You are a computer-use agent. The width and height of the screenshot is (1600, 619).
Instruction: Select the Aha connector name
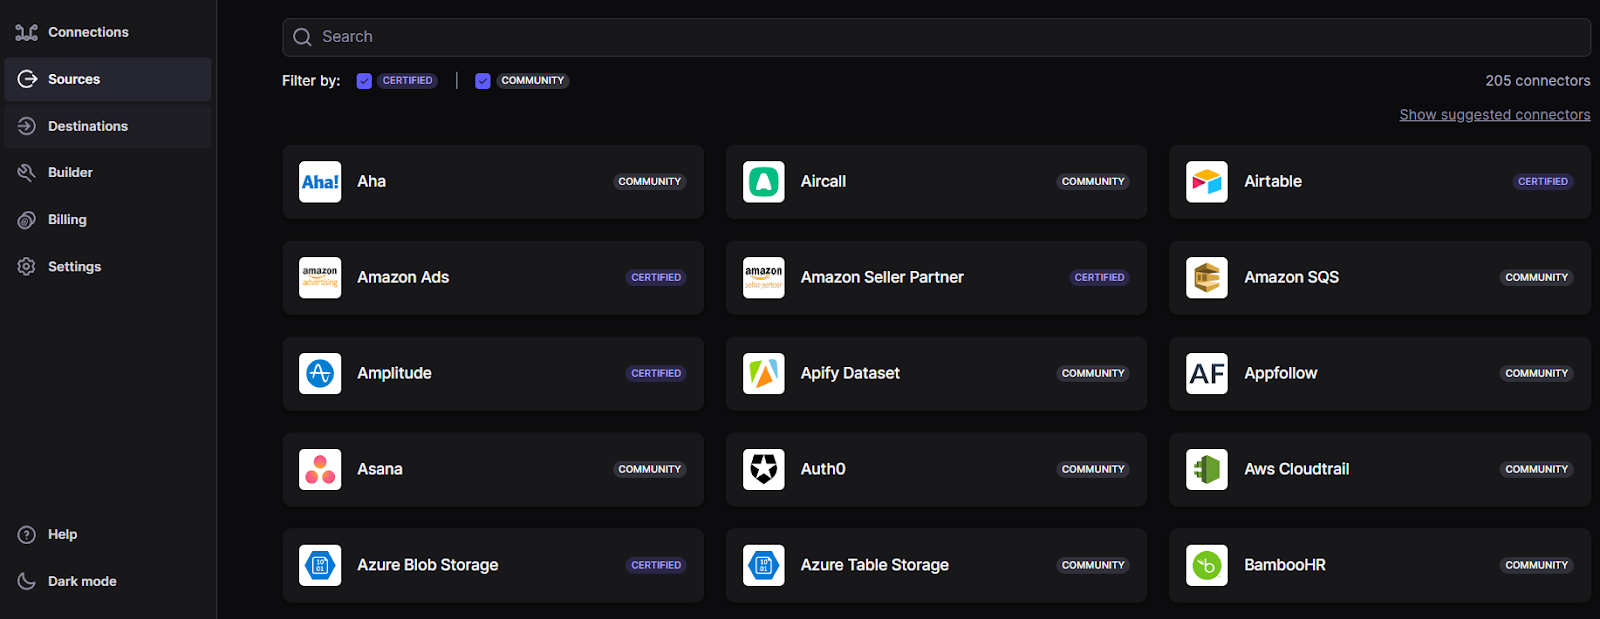371,181
